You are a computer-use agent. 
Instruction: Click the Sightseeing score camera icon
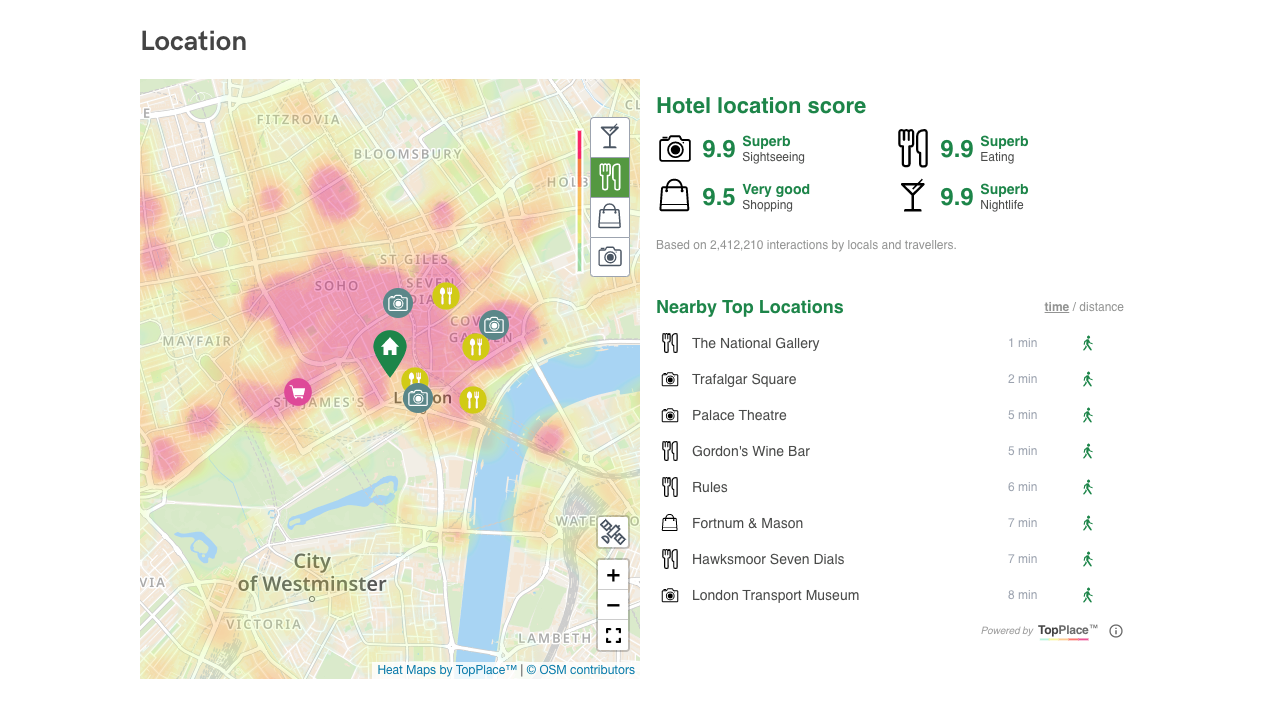[675, 148]
